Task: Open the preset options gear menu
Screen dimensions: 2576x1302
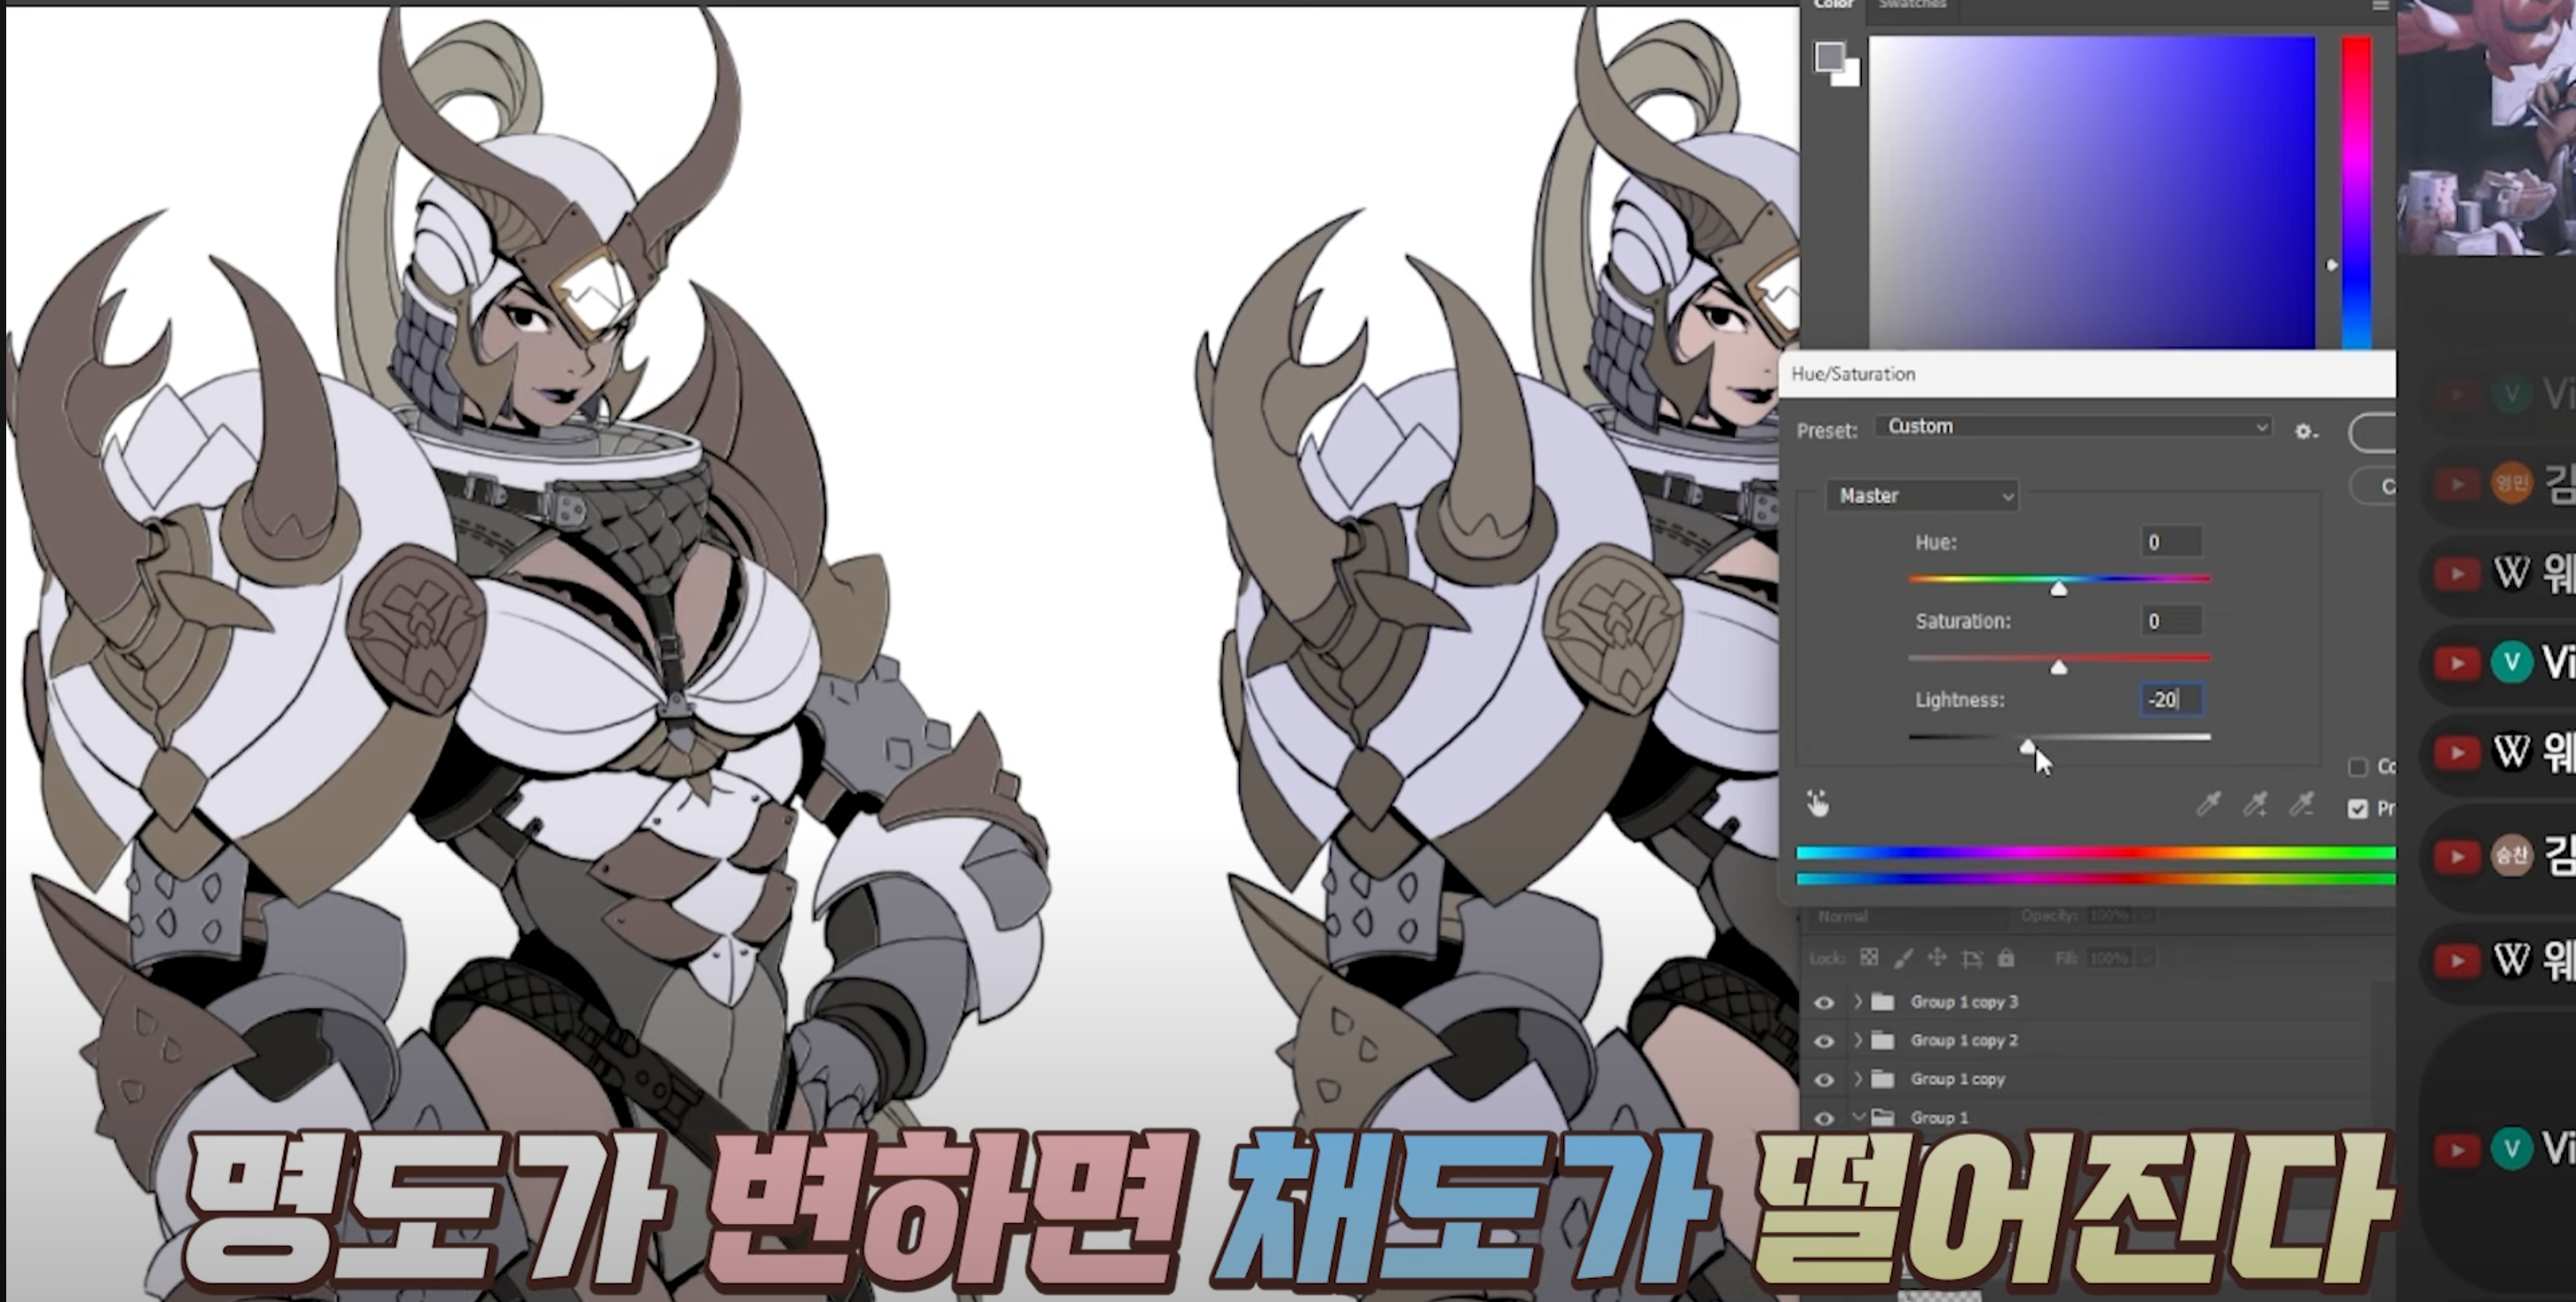Action: (x=2304, y=431)
